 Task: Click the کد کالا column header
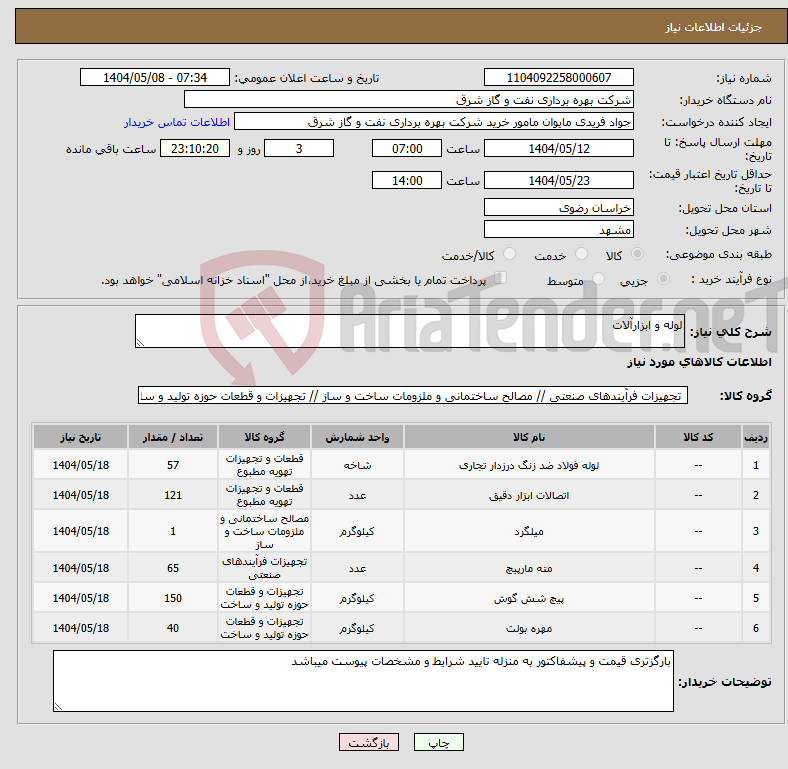(698, 437)
